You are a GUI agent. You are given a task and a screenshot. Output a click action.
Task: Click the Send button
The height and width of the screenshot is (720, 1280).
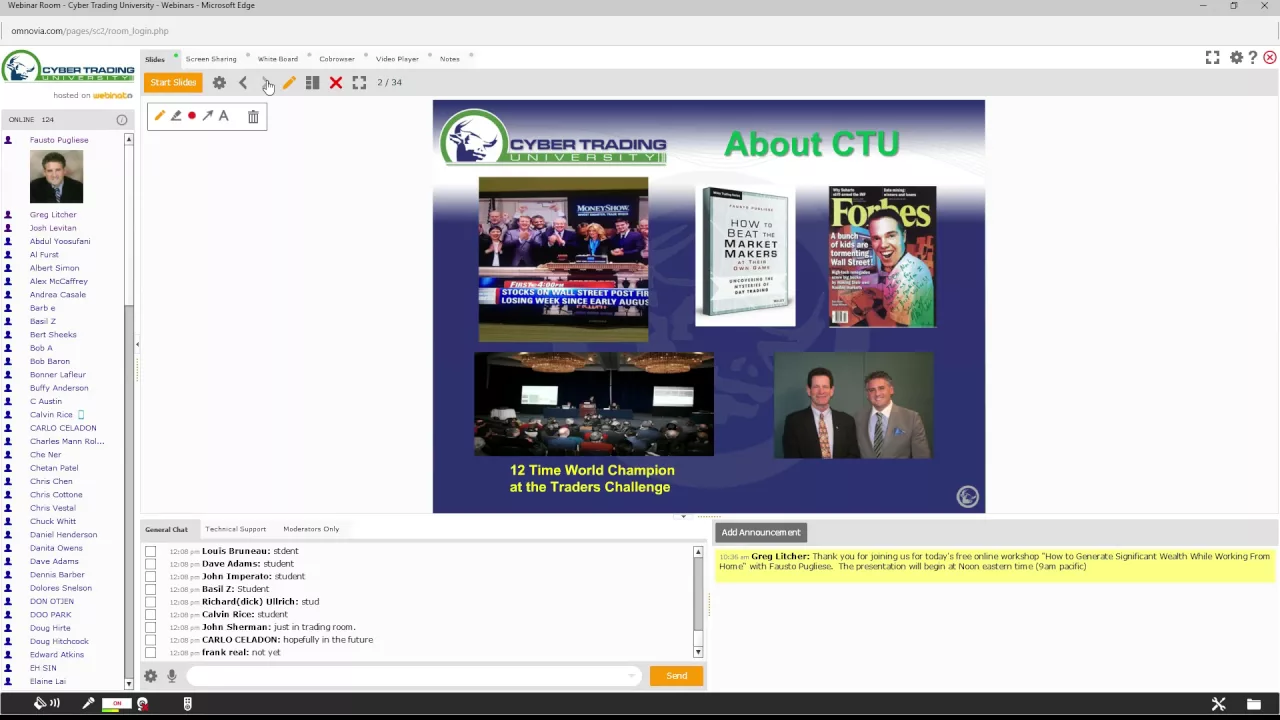676,676
